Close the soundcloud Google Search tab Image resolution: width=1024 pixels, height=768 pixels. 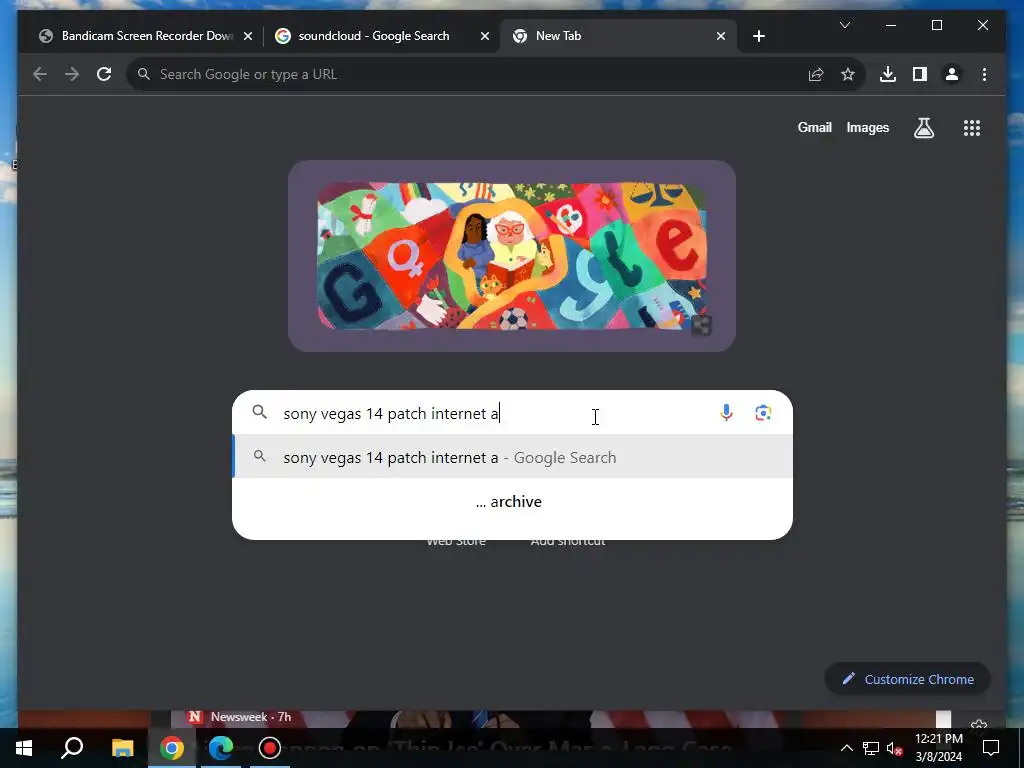pos(485,36)
